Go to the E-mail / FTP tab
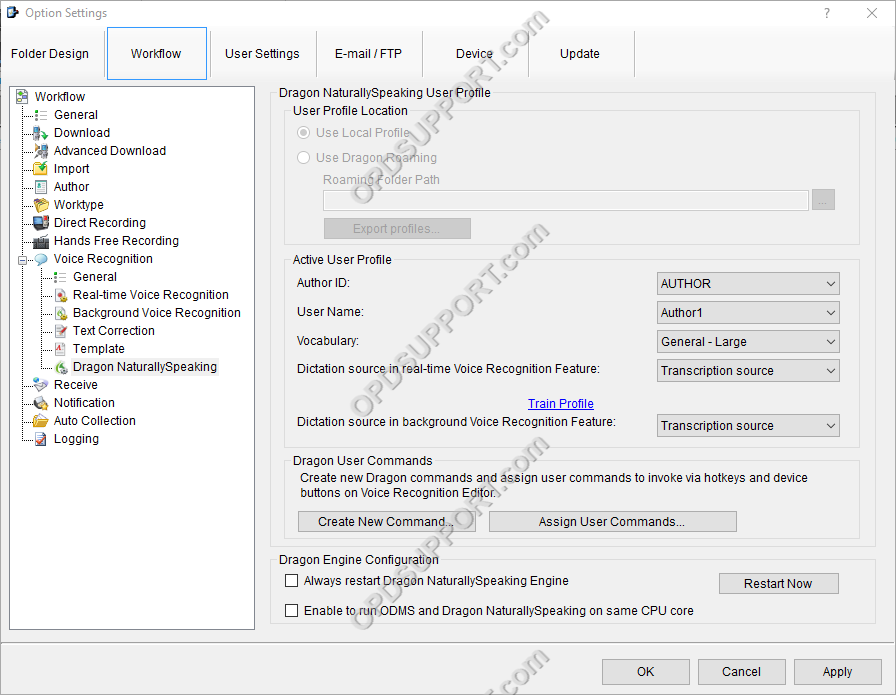Image resolution: width=896 pixels, height=695 pixels. (369, 54)
